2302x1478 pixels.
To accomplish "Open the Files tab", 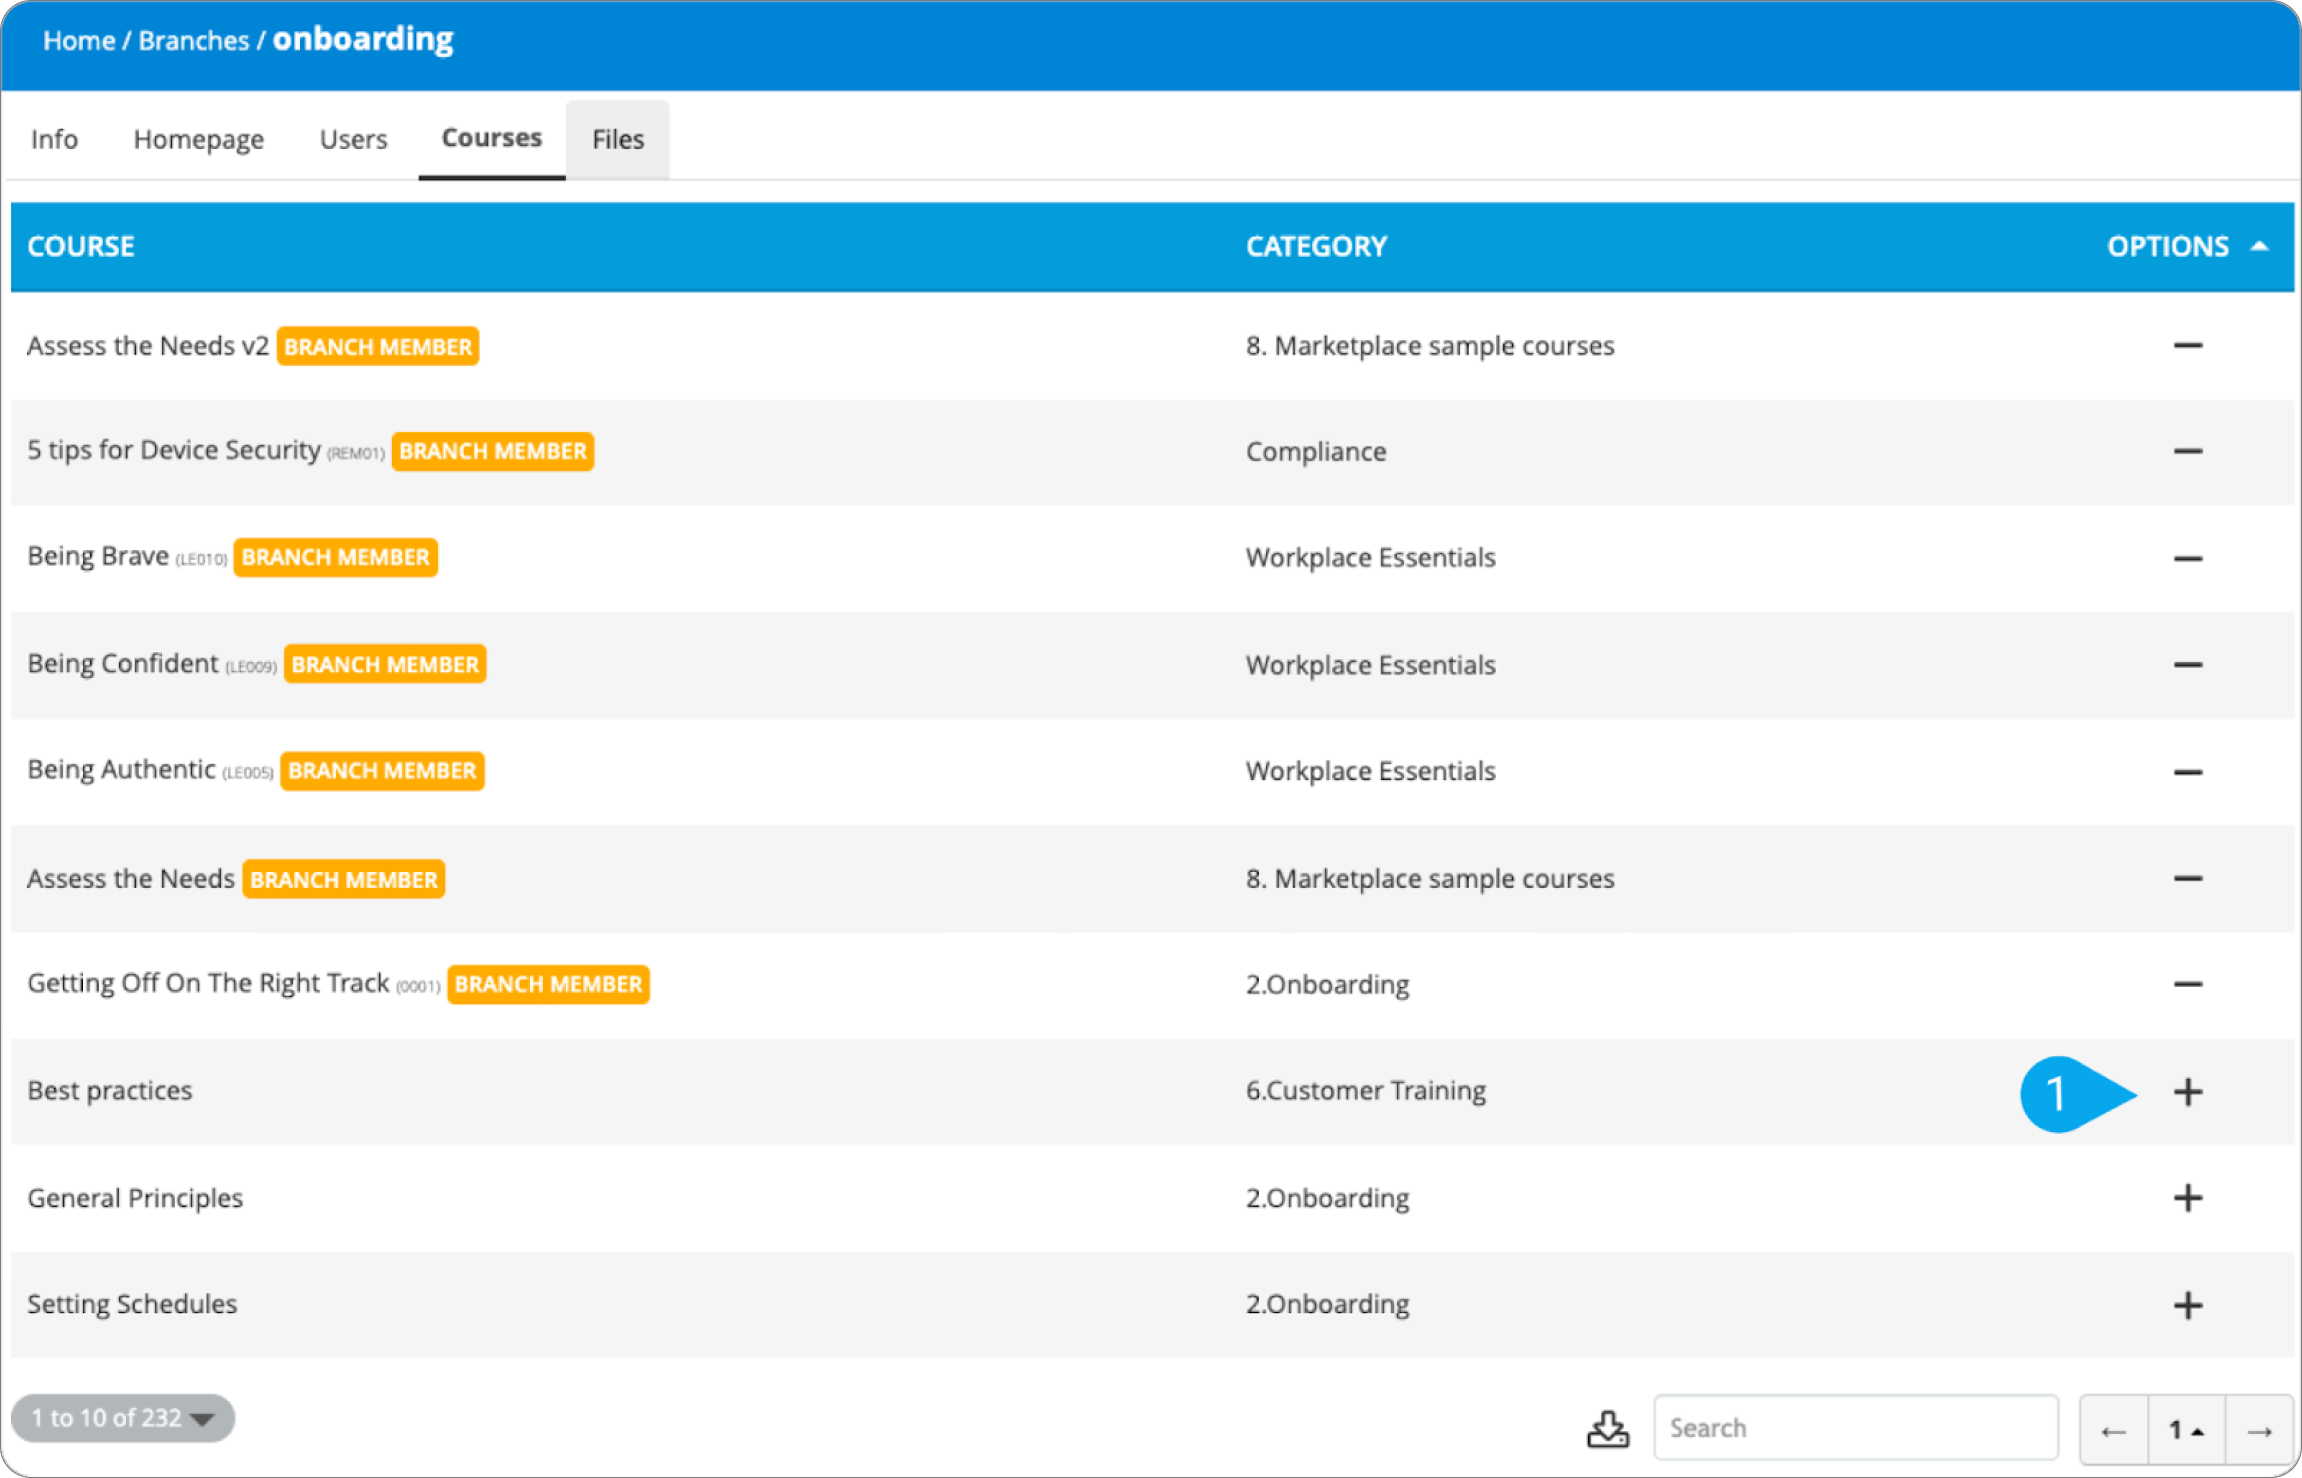I will tap(617, 139).
